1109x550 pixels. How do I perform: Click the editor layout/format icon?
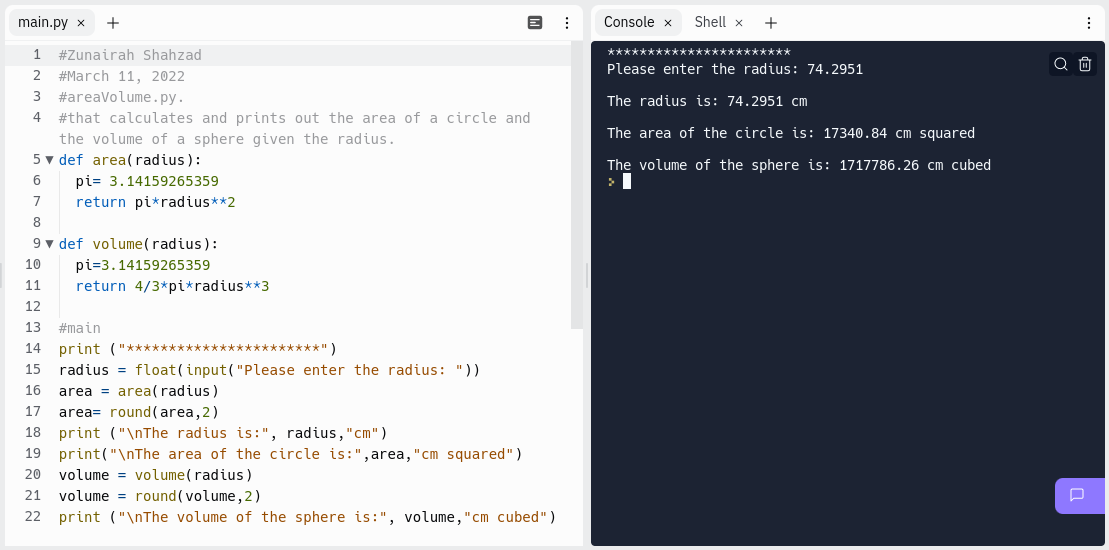click(x=535, y=23)
